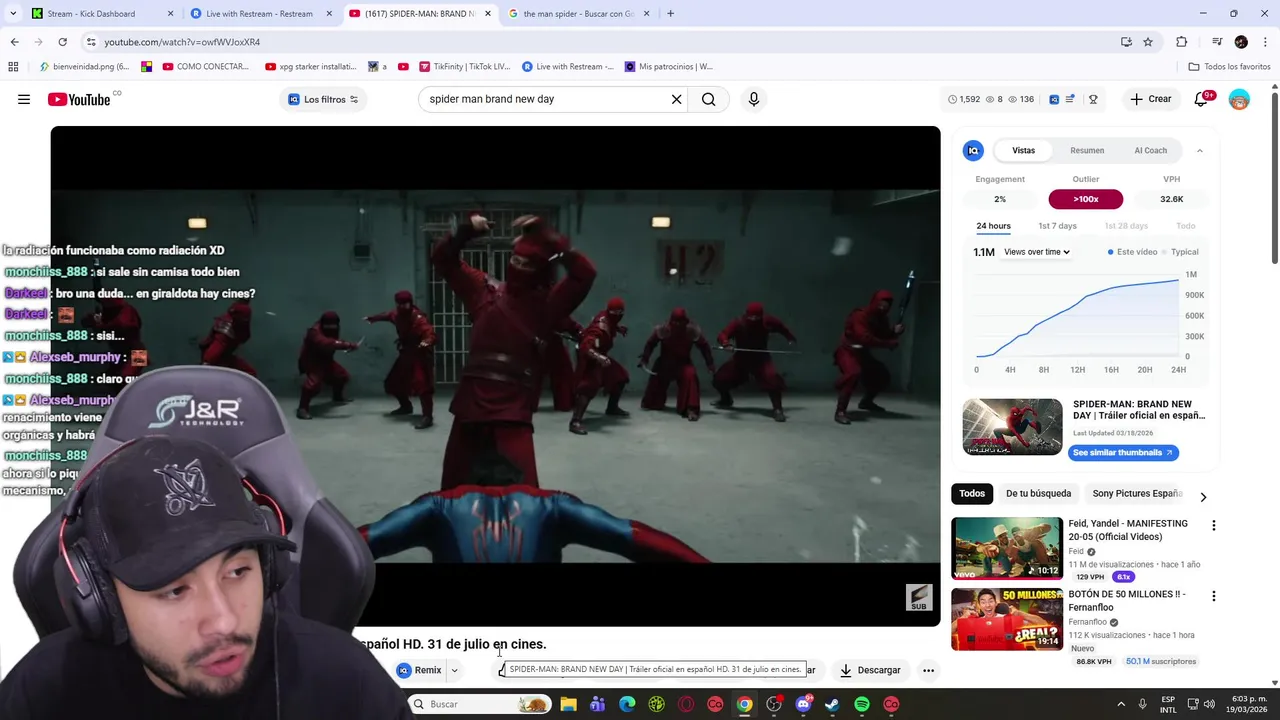Select the Todos filter chip
The image size is (1280, 720).
click(x=972, y=493)
